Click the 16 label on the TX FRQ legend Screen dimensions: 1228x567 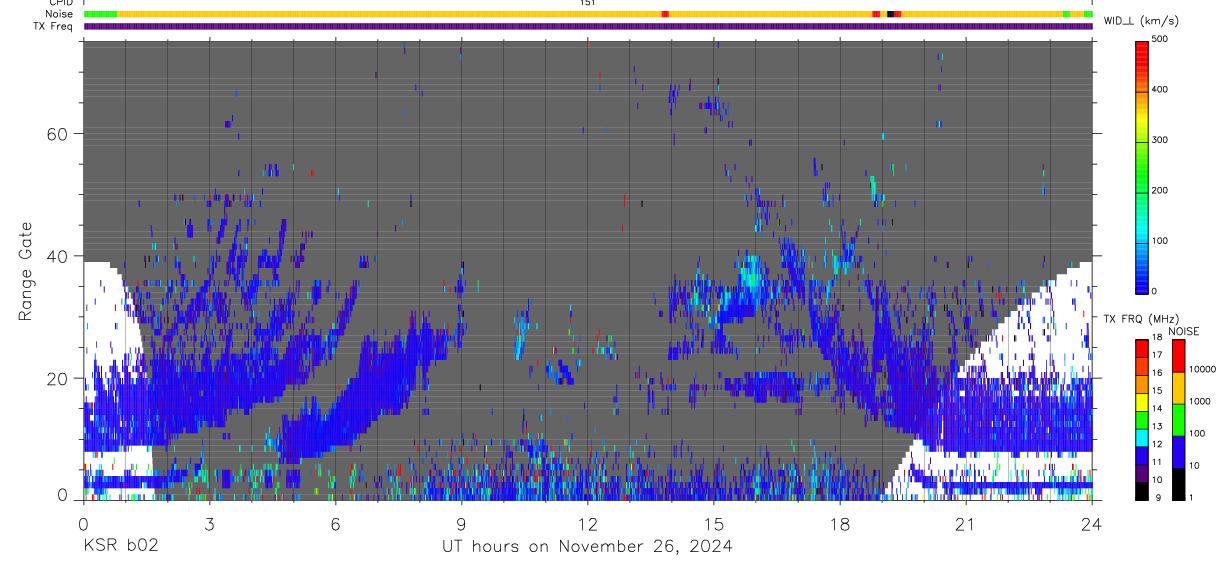click(x=1156, y=373)
